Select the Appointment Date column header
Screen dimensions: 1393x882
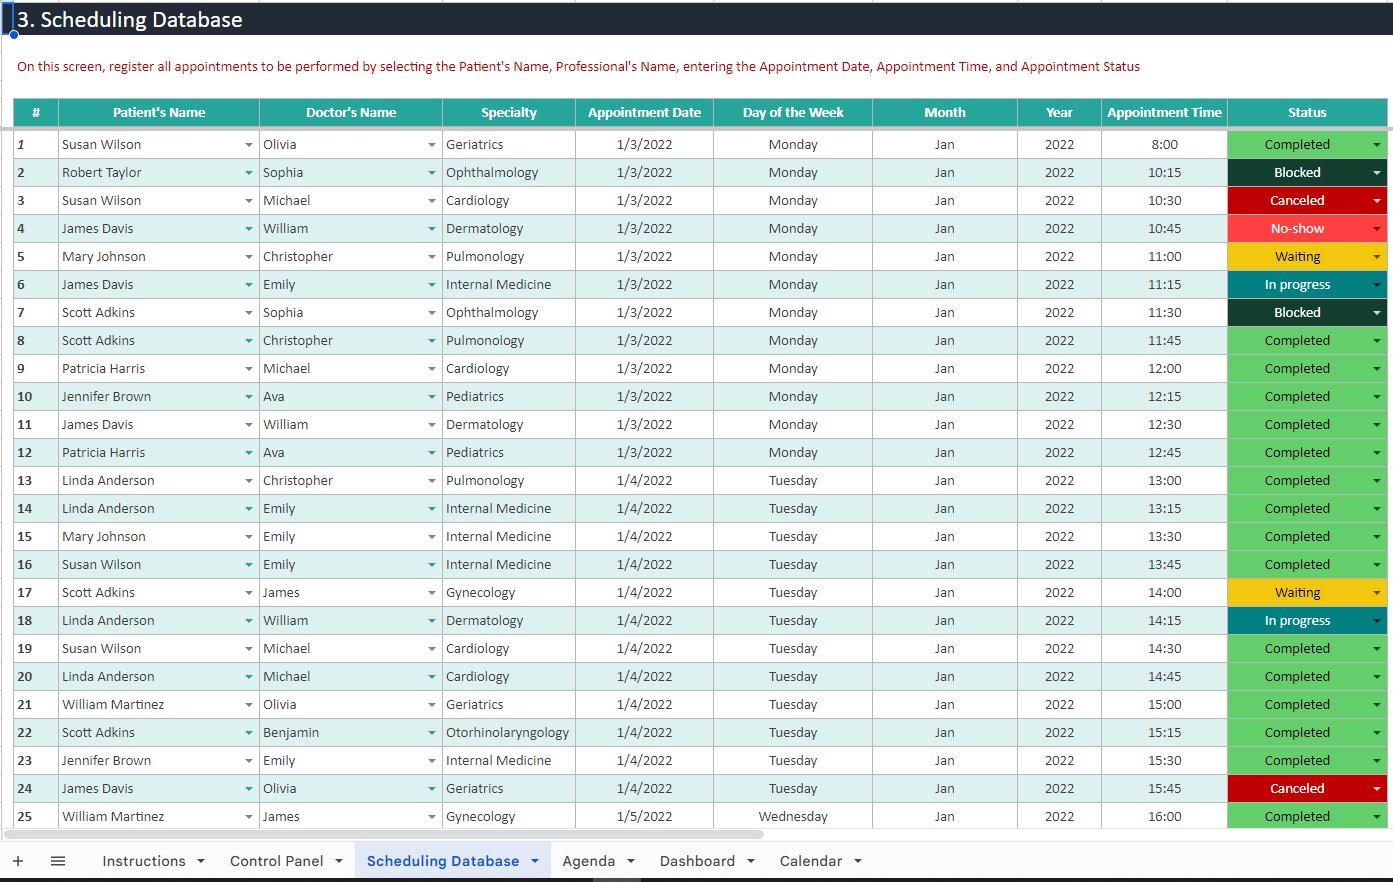pyautogui.click(x=644, y=113)
